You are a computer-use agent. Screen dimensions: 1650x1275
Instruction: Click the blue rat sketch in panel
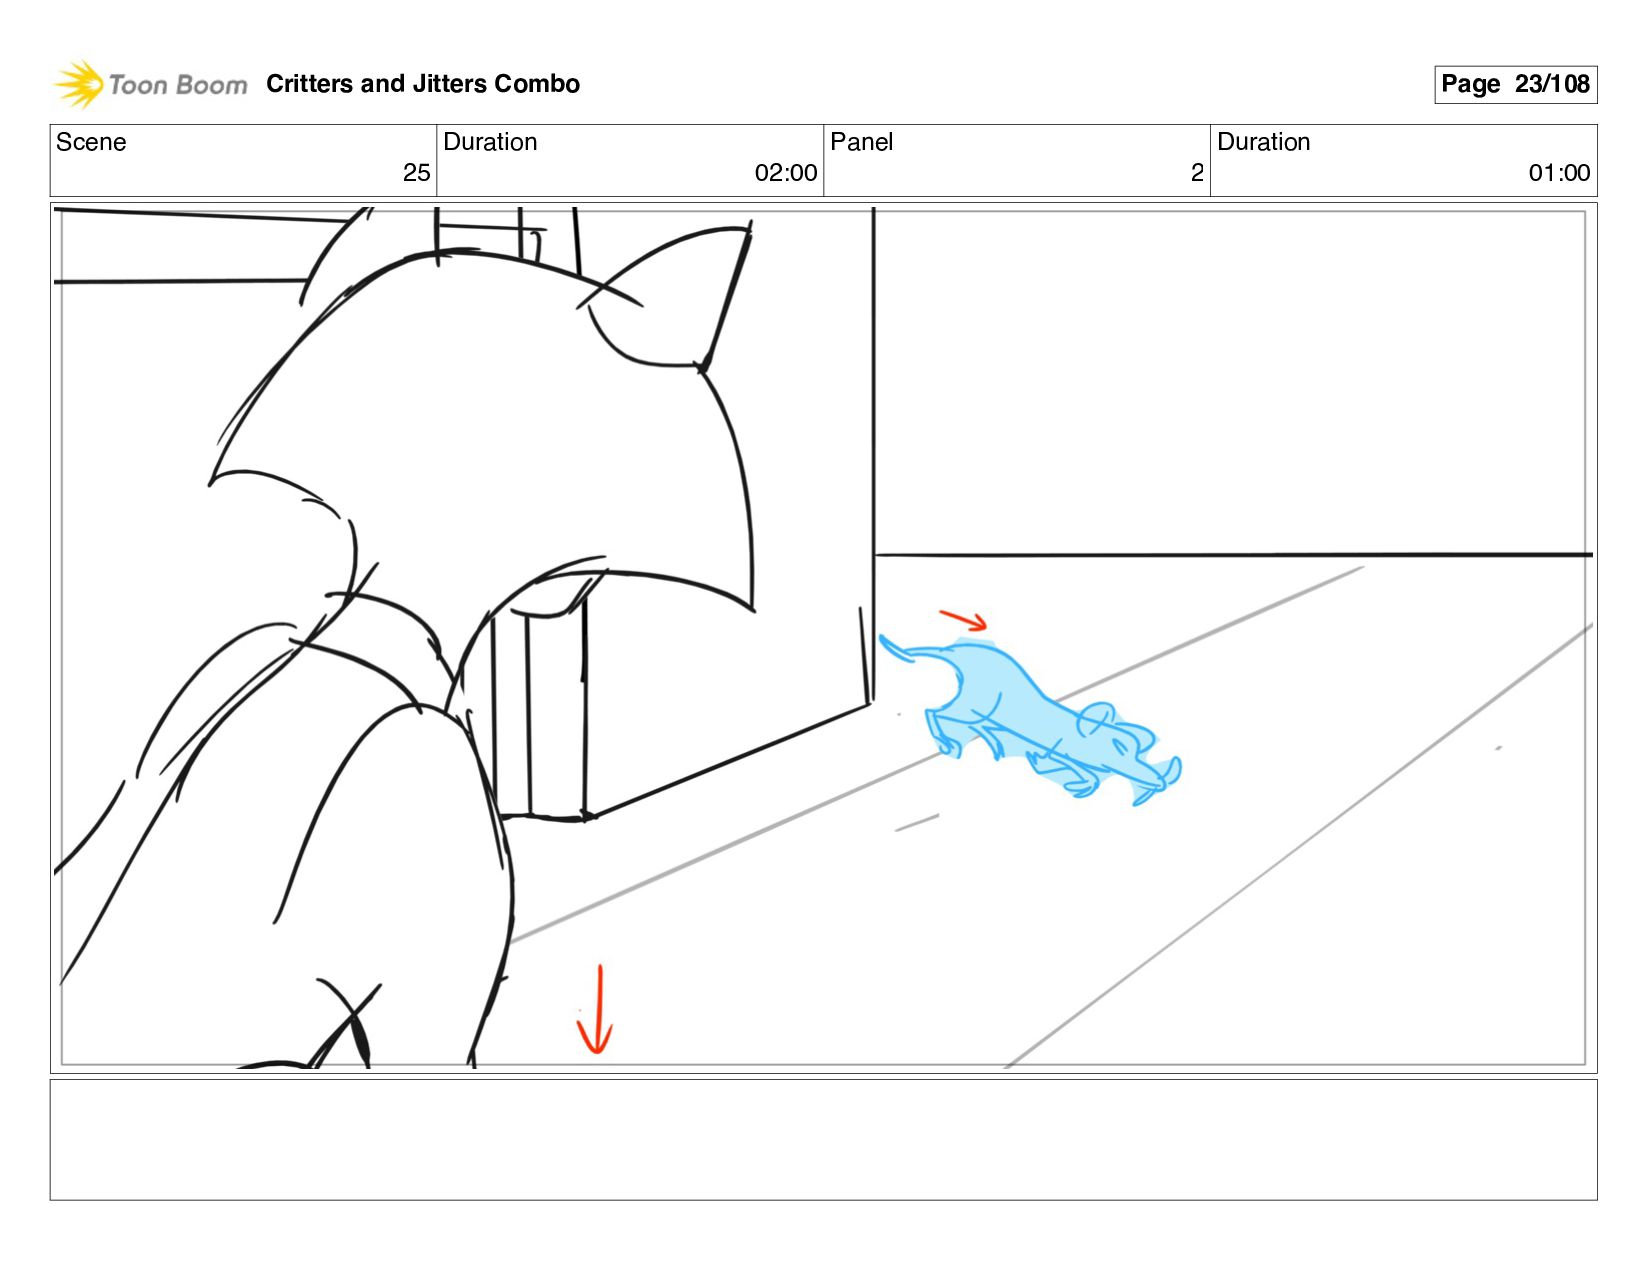tap(1030, 720)
